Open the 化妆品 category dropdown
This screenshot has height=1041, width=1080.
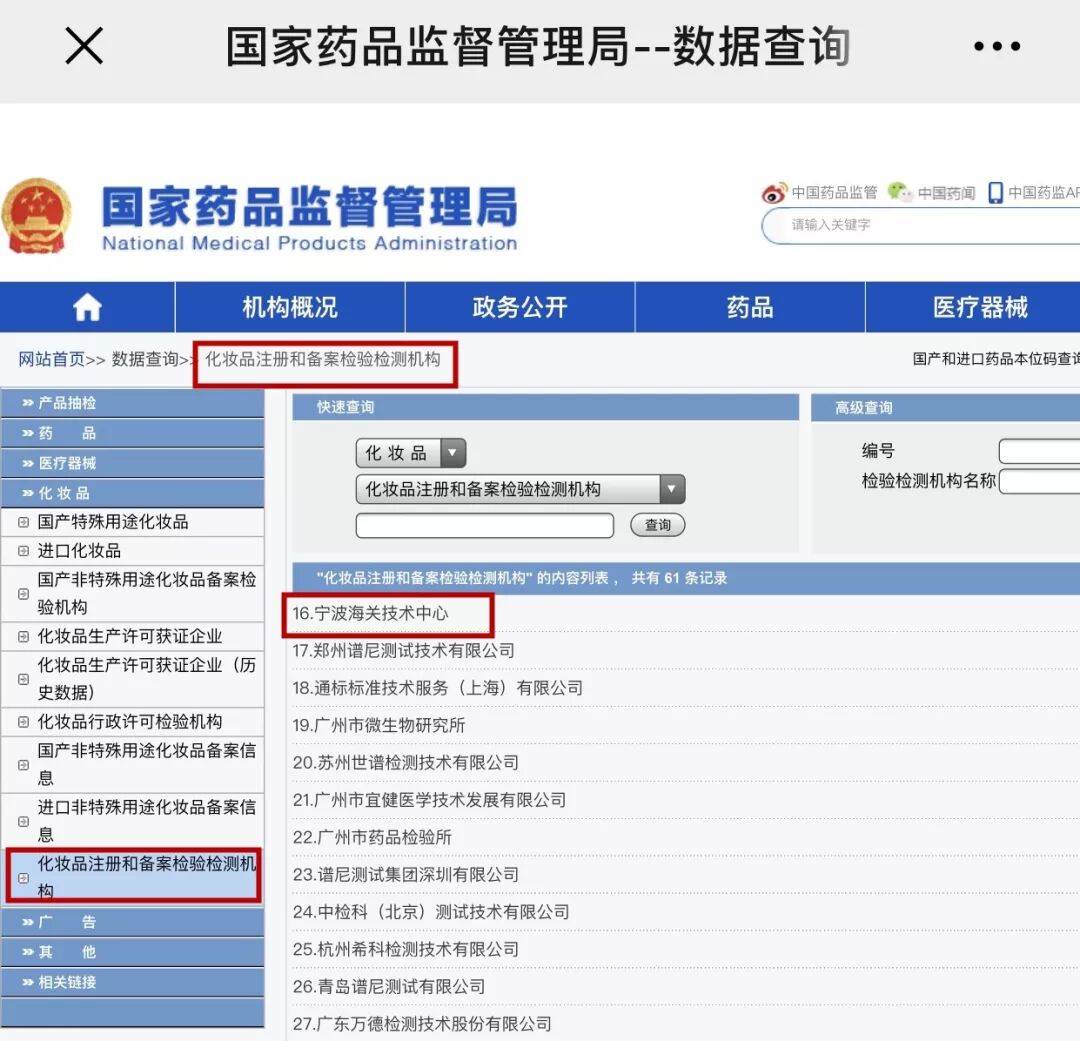[411, 453]
